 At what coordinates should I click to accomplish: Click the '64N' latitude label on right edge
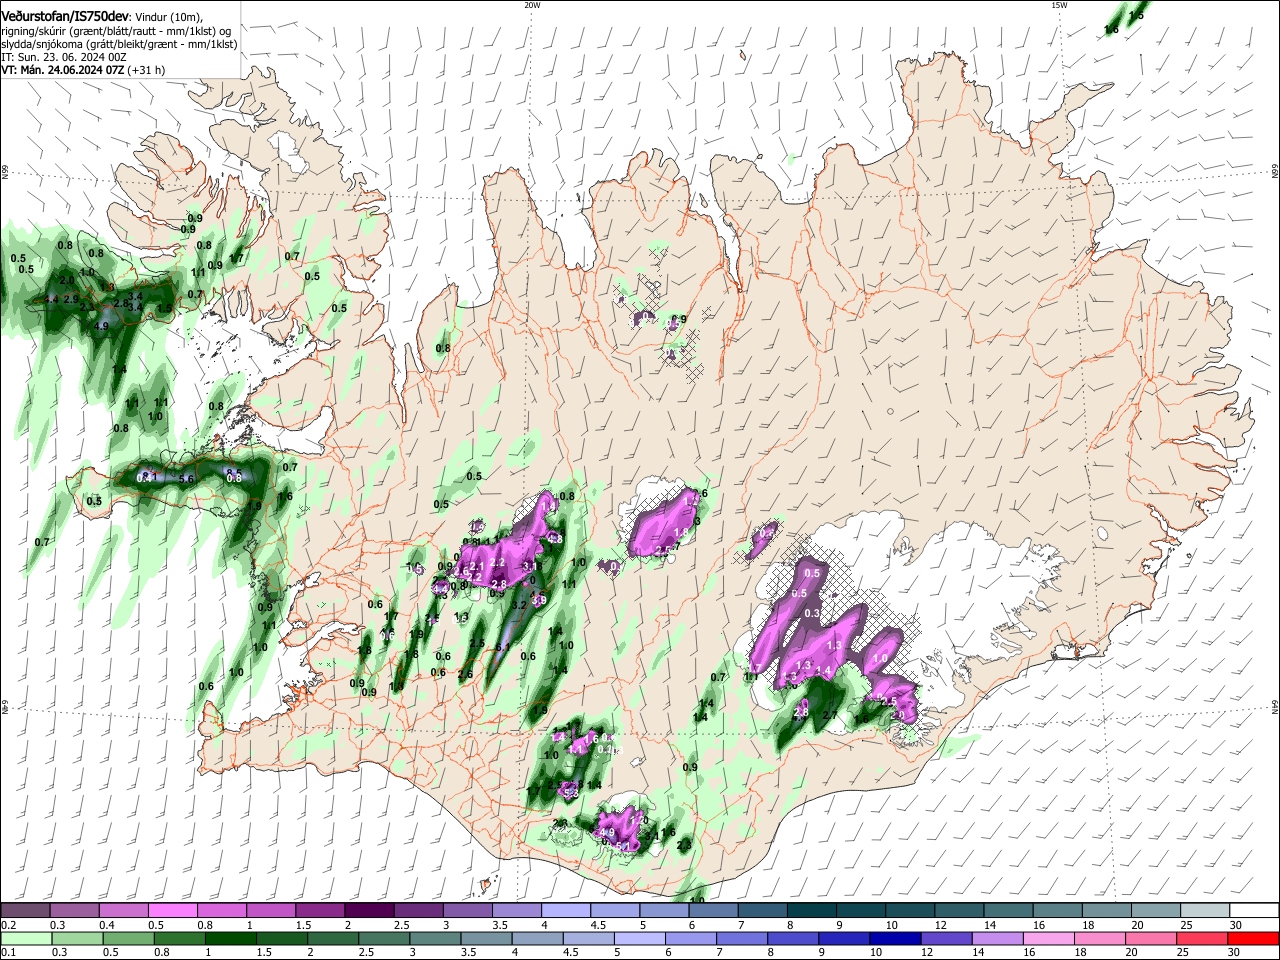click(1274, 706)
